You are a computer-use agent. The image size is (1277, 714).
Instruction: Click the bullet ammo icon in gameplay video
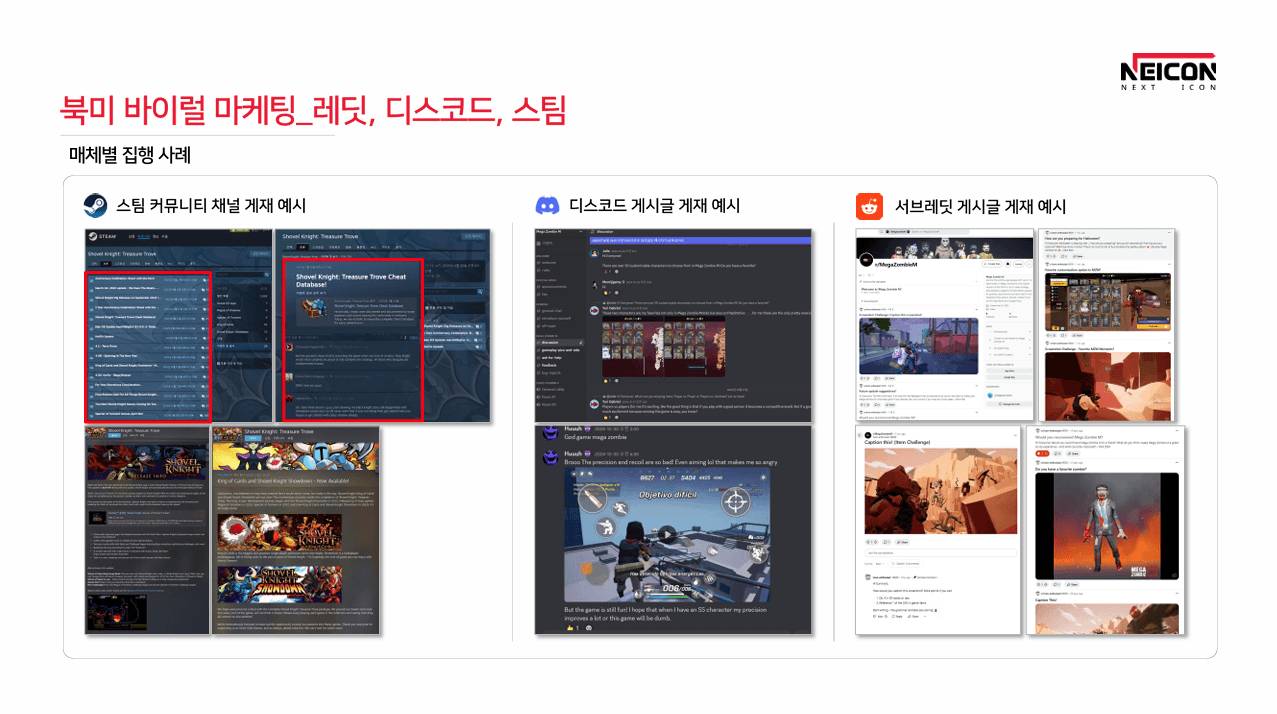tap(592, 499)
